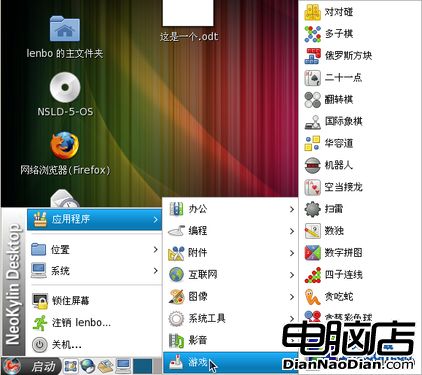Click the 二十一点 blackjack card icon
The width and height of the screenshot is (422, 375).
click(x=313, y=78)
